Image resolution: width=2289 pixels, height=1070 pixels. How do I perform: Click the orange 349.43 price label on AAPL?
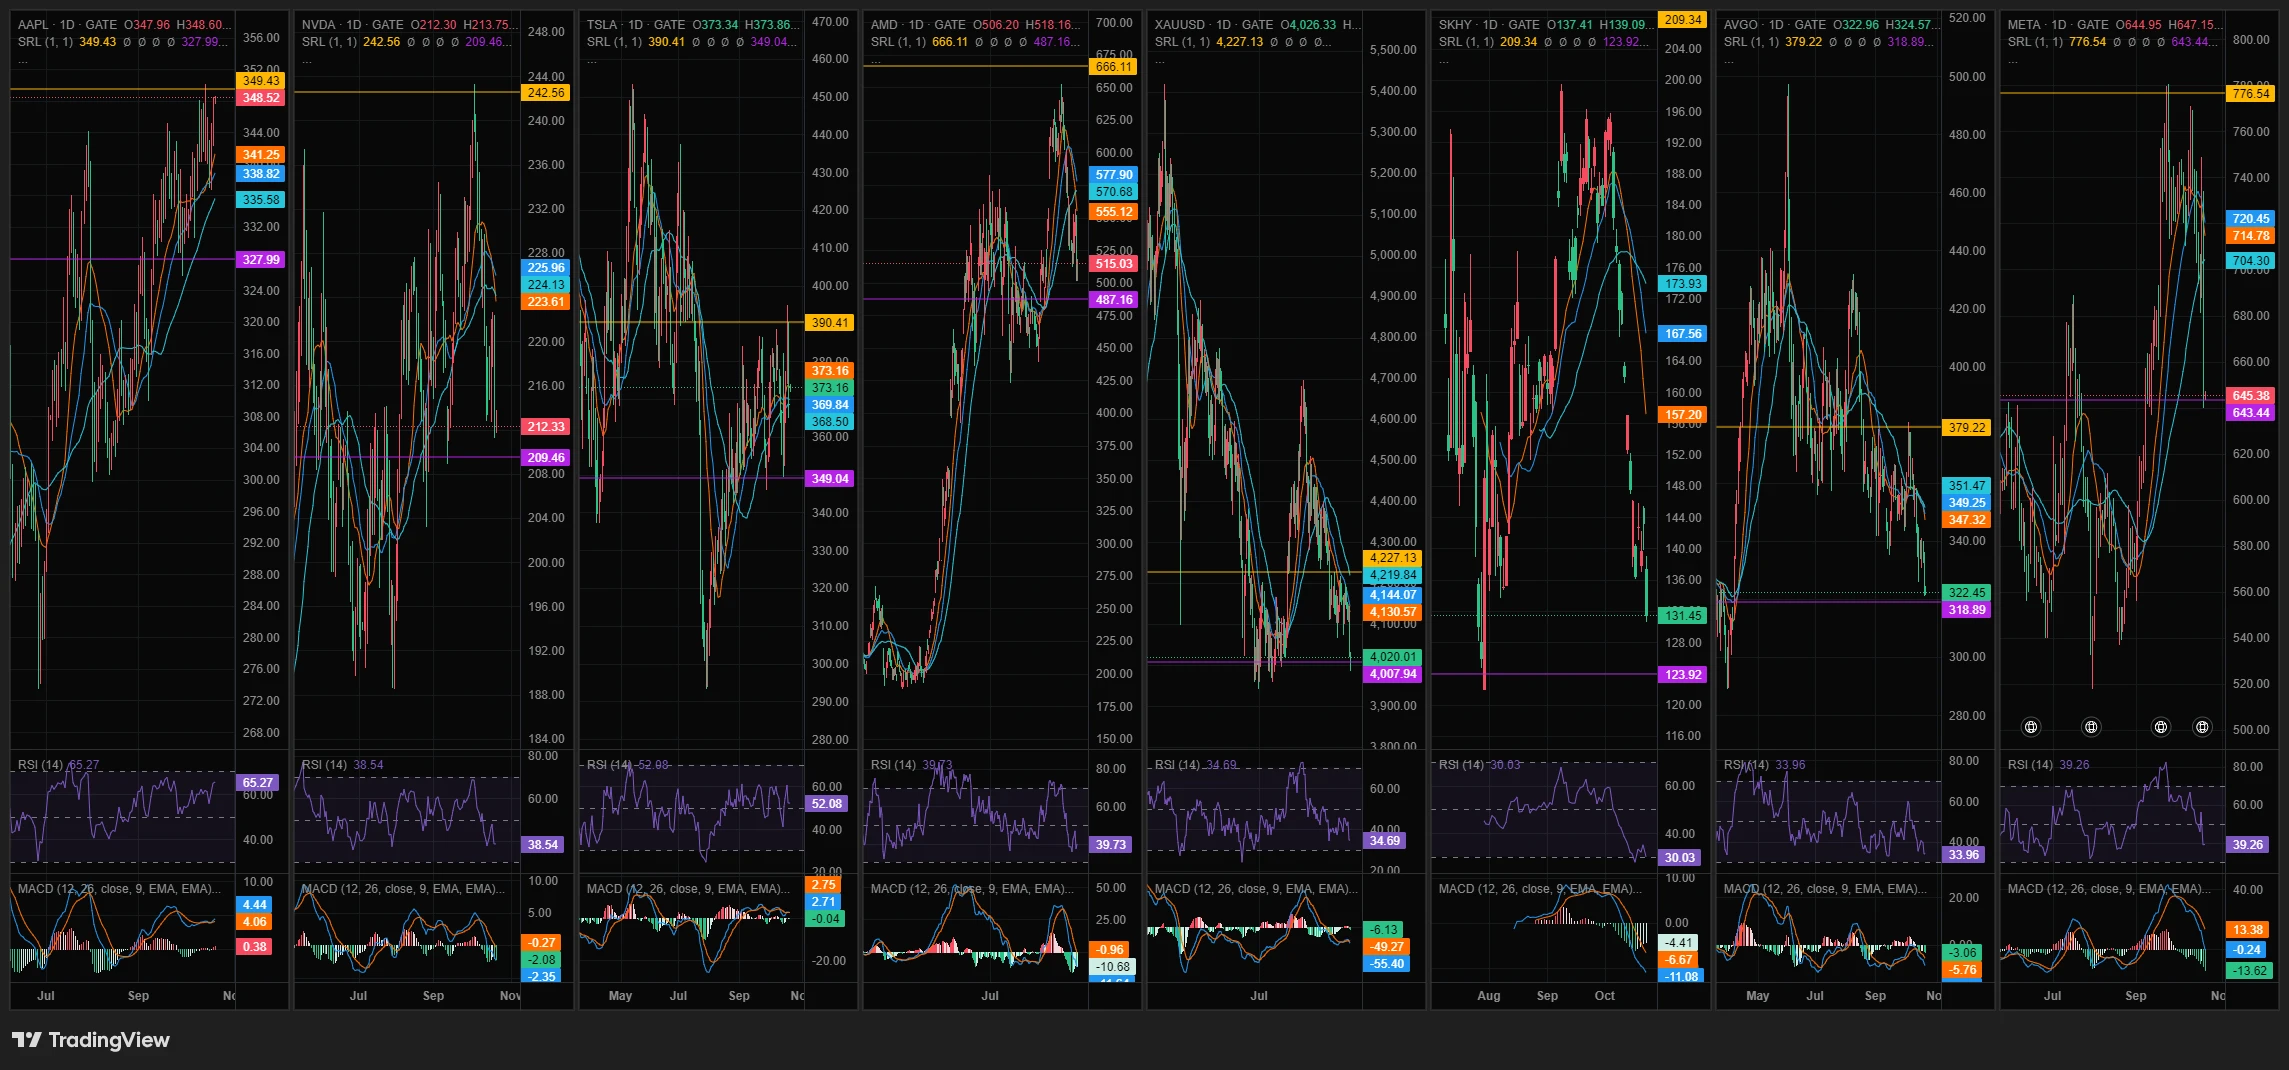click(x=261, y=81)
